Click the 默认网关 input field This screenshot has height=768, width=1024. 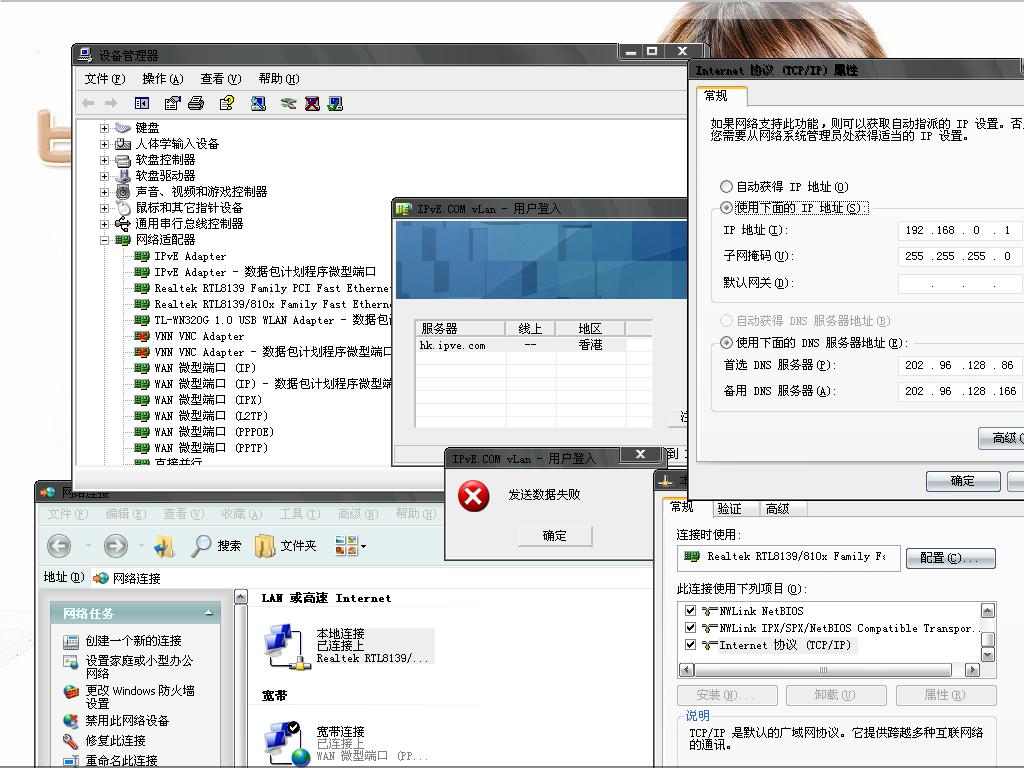click(960, 283)
